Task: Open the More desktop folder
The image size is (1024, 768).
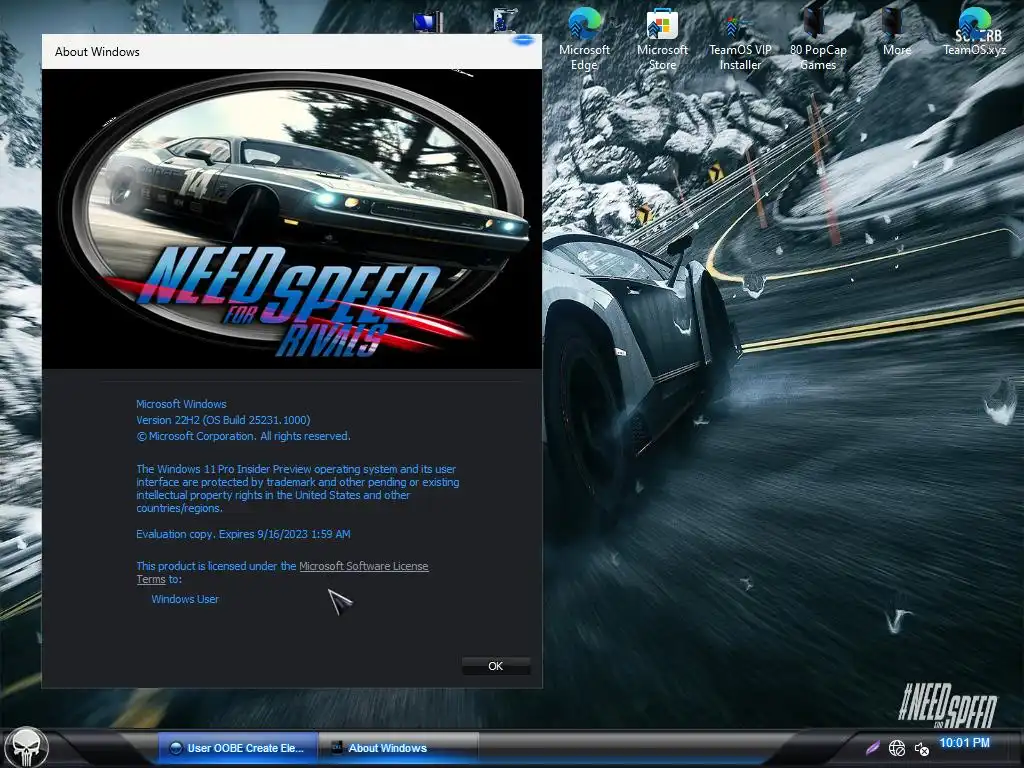Action: (x=896, y=31)
